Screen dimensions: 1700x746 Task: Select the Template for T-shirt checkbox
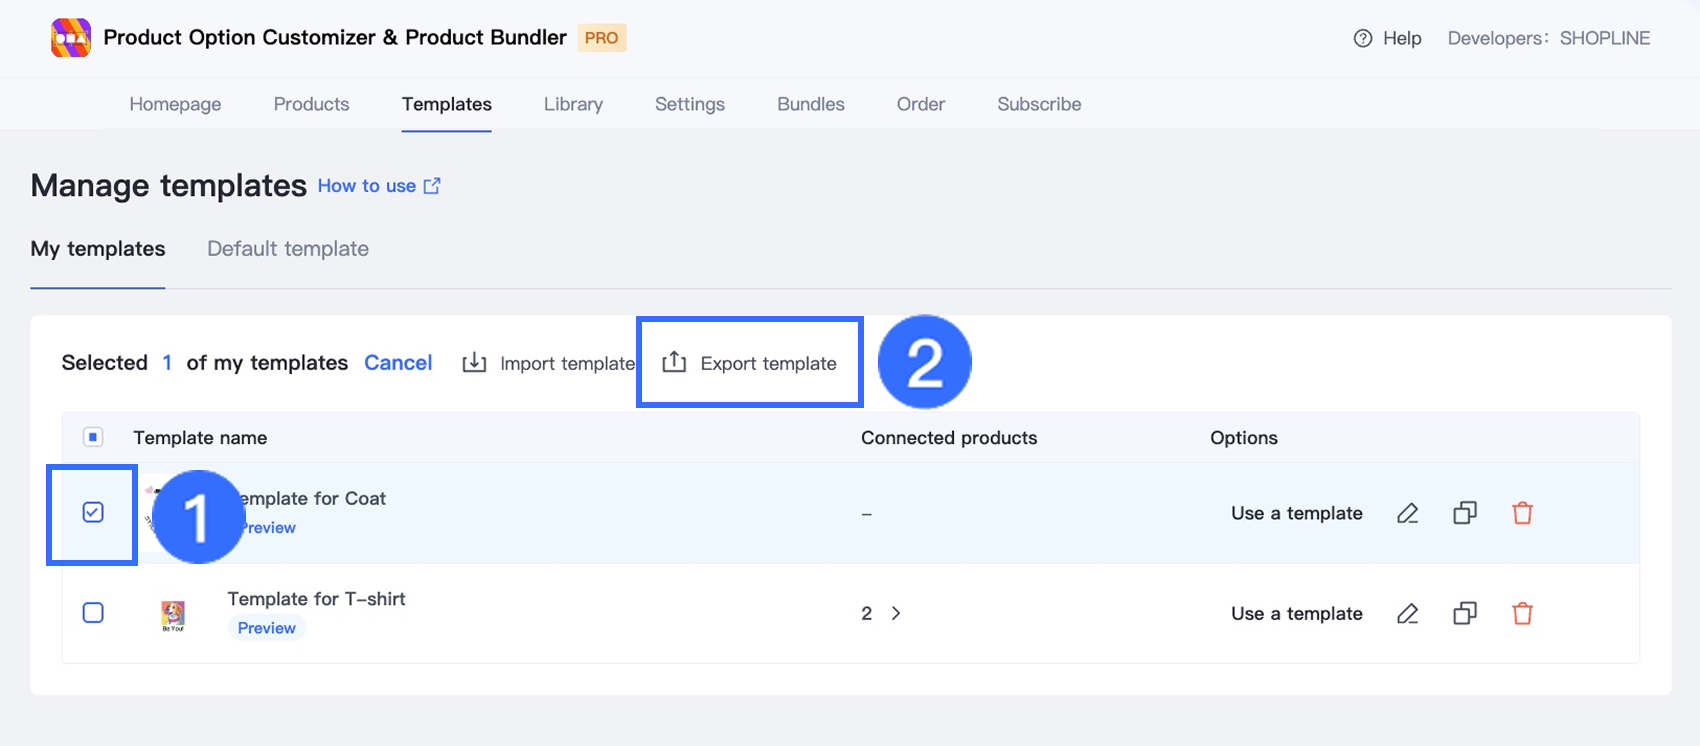click(93, 613)
